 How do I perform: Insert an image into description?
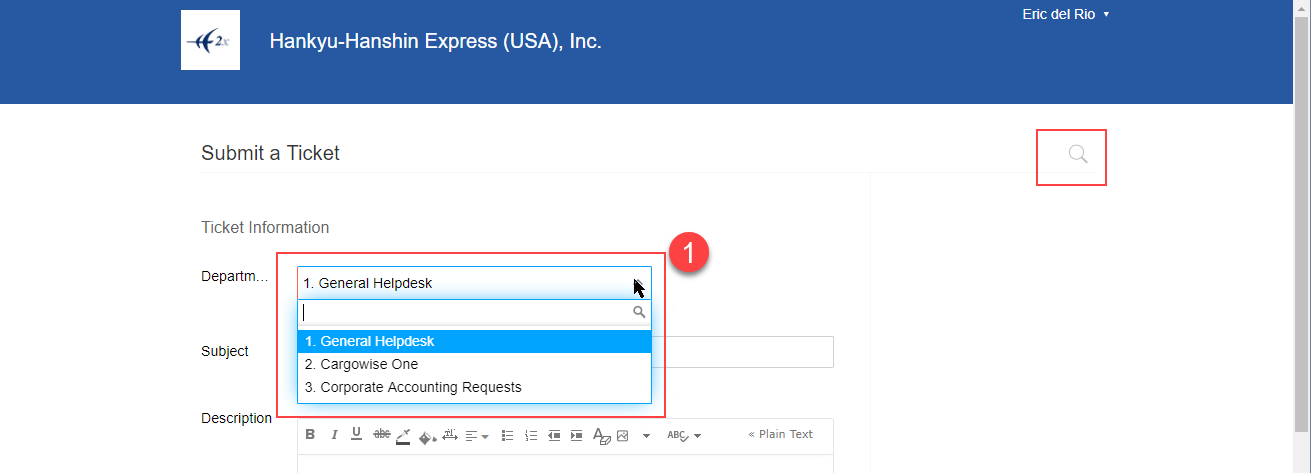[622, 436]
